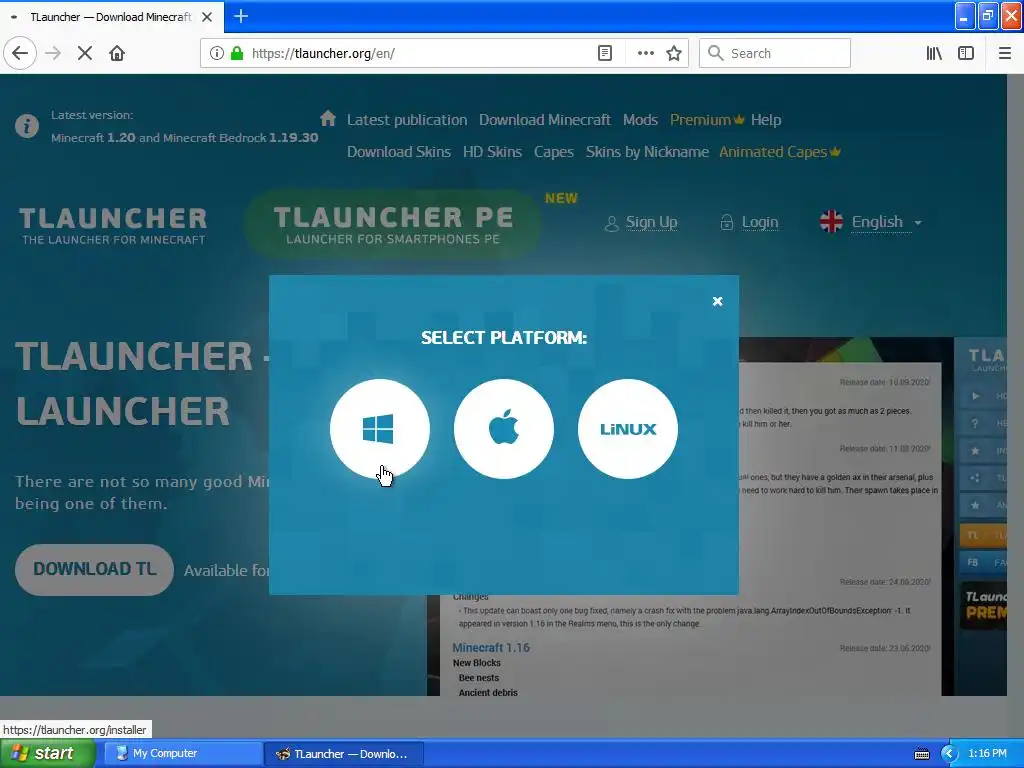Open Download Skins menu item
The image size is (1024, 768).
[398, 152]
